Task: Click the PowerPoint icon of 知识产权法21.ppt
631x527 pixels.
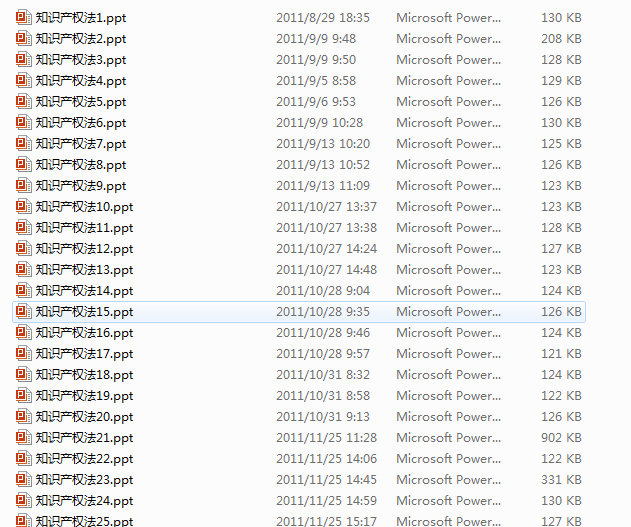Action: coord(24,438)
